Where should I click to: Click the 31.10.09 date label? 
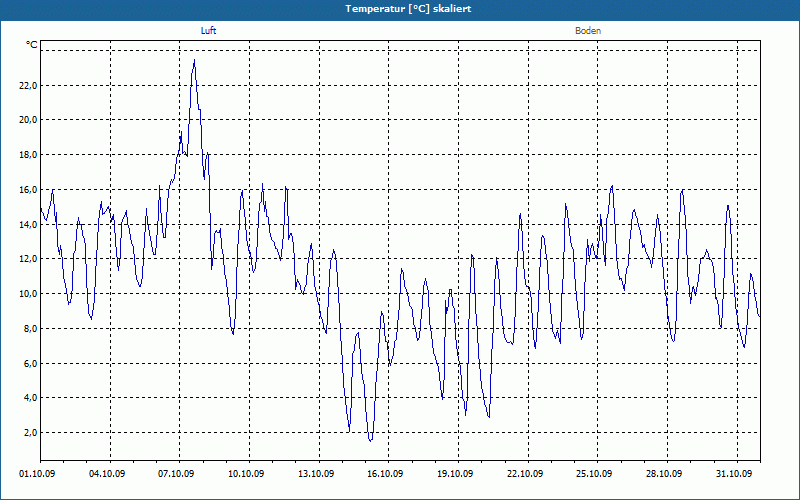[x=734, y=474]
